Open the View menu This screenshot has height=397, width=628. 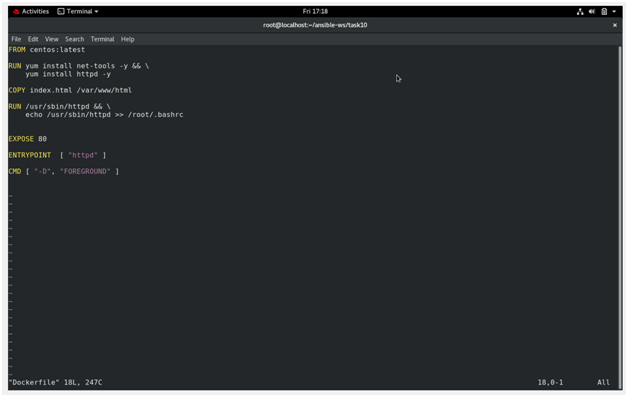52,39
